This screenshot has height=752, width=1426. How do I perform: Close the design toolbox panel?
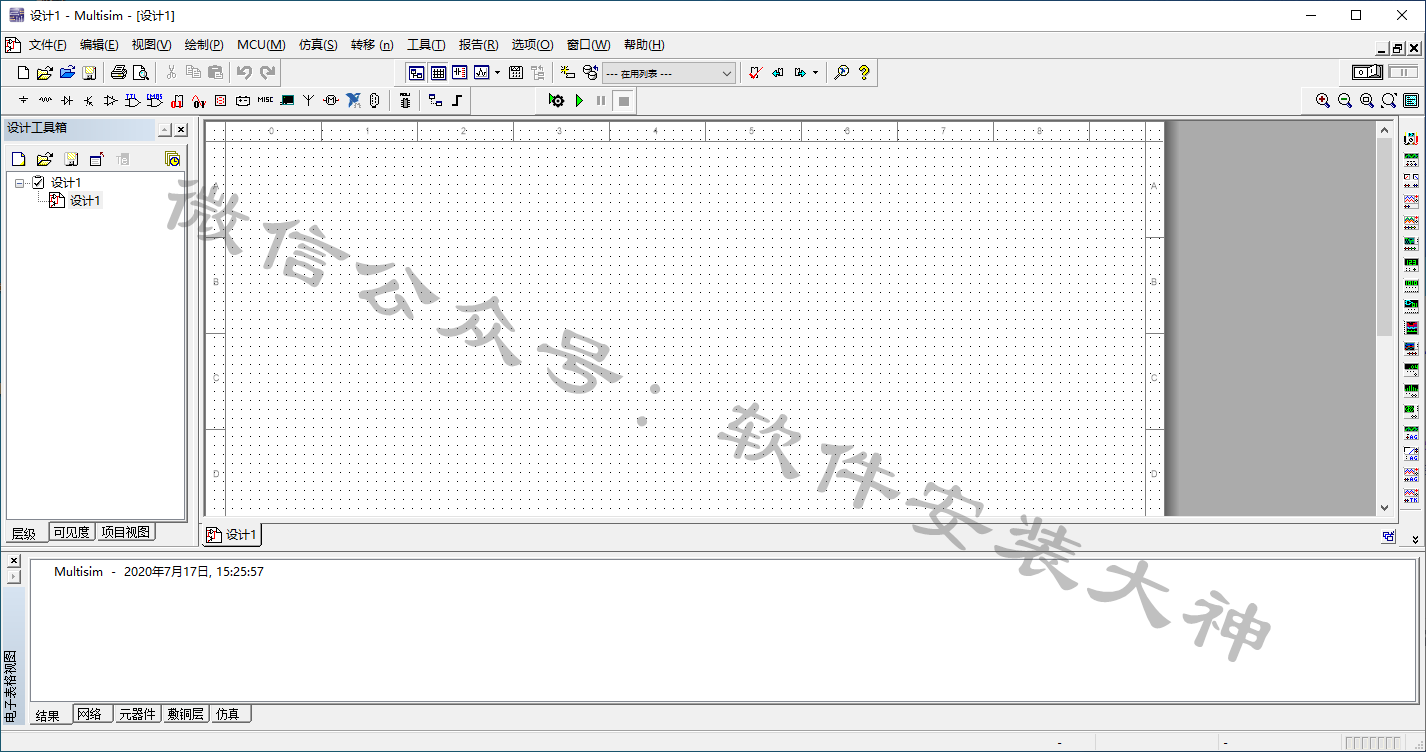(x=181, y=130)
